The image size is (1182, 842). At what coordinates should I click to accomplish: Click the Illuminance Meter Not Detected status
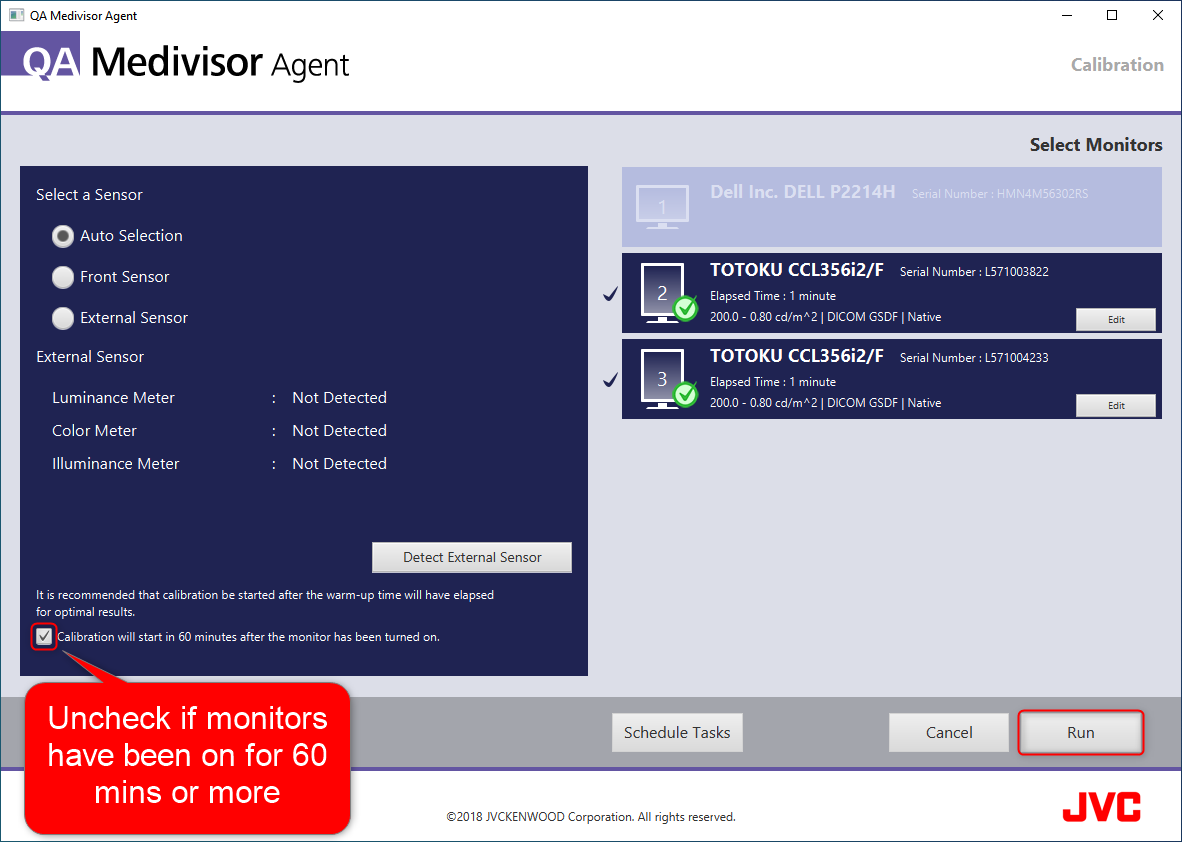tap(339, 464)
